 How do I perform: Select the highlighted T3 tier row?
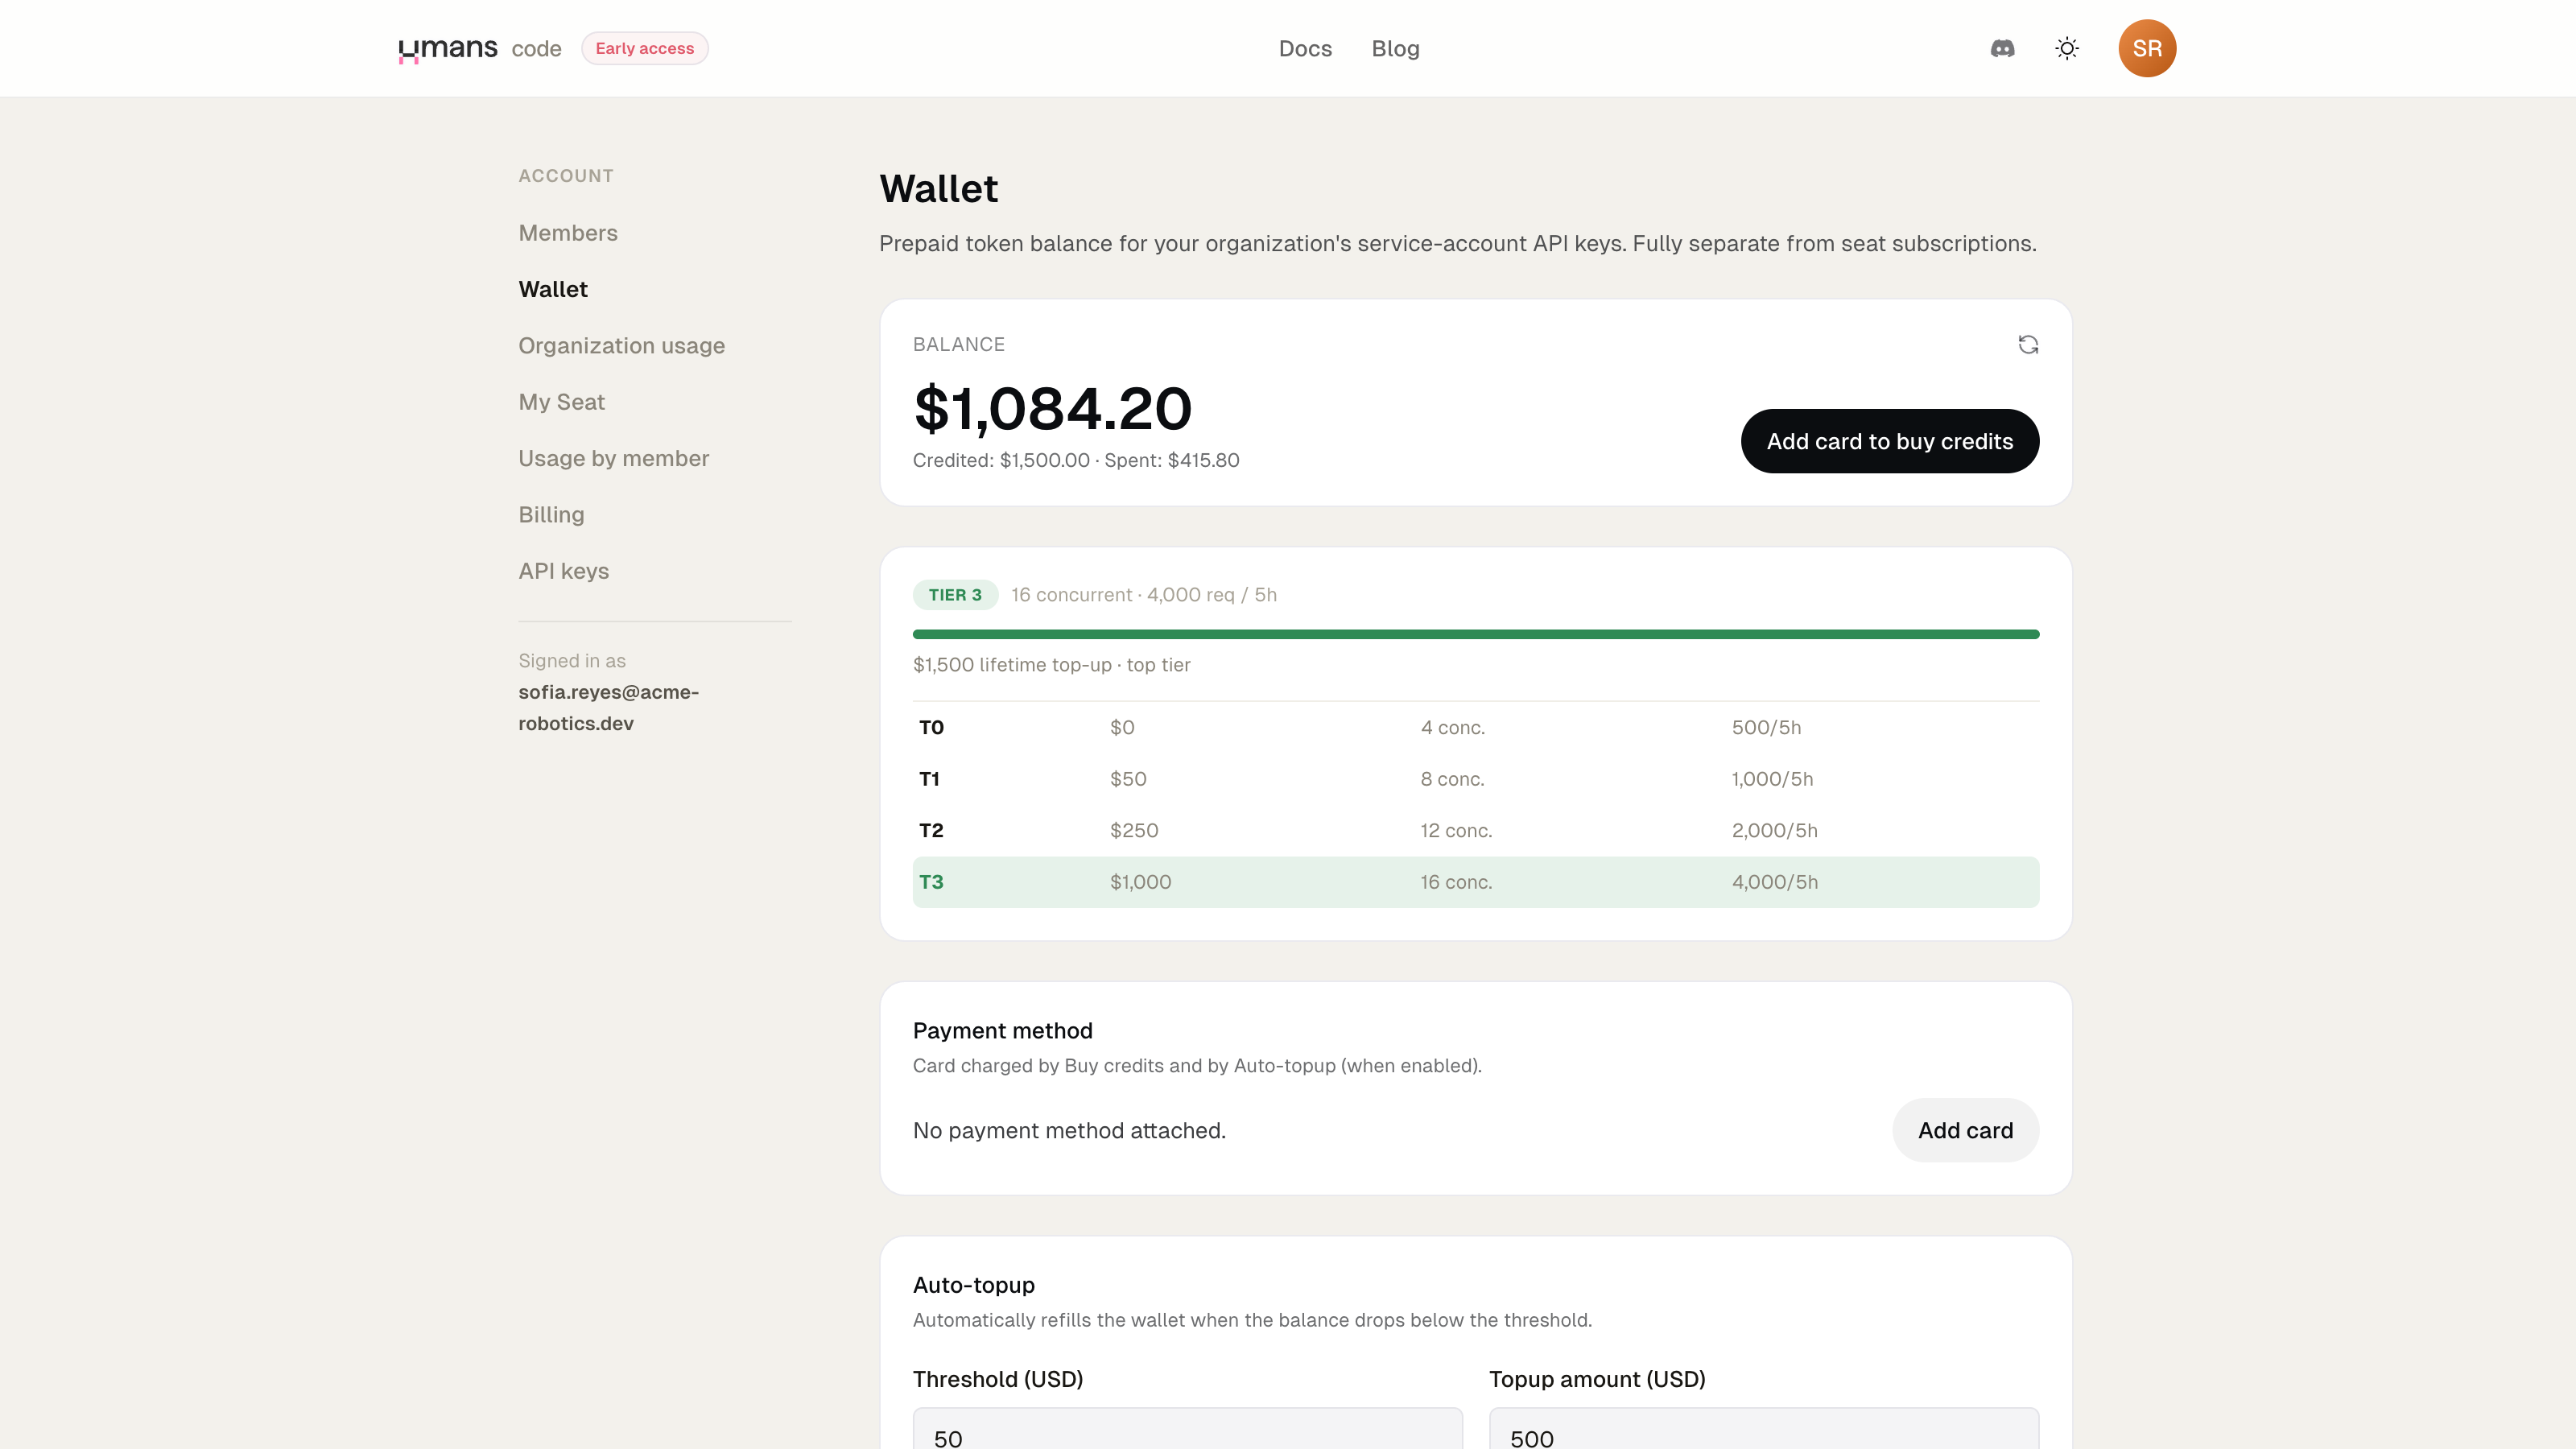pos(1476,882)
